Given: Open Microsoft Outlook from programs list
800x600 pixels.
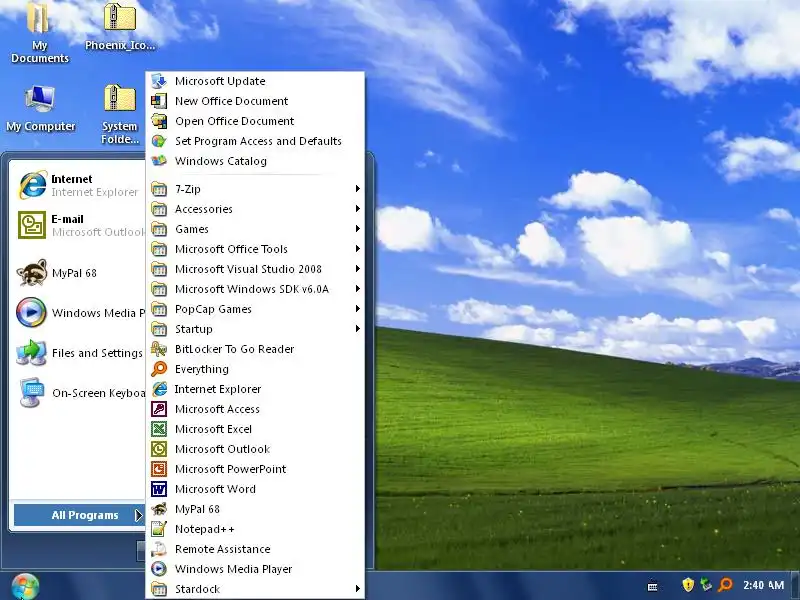Looking at the screenshot, I should pos(255,449).
